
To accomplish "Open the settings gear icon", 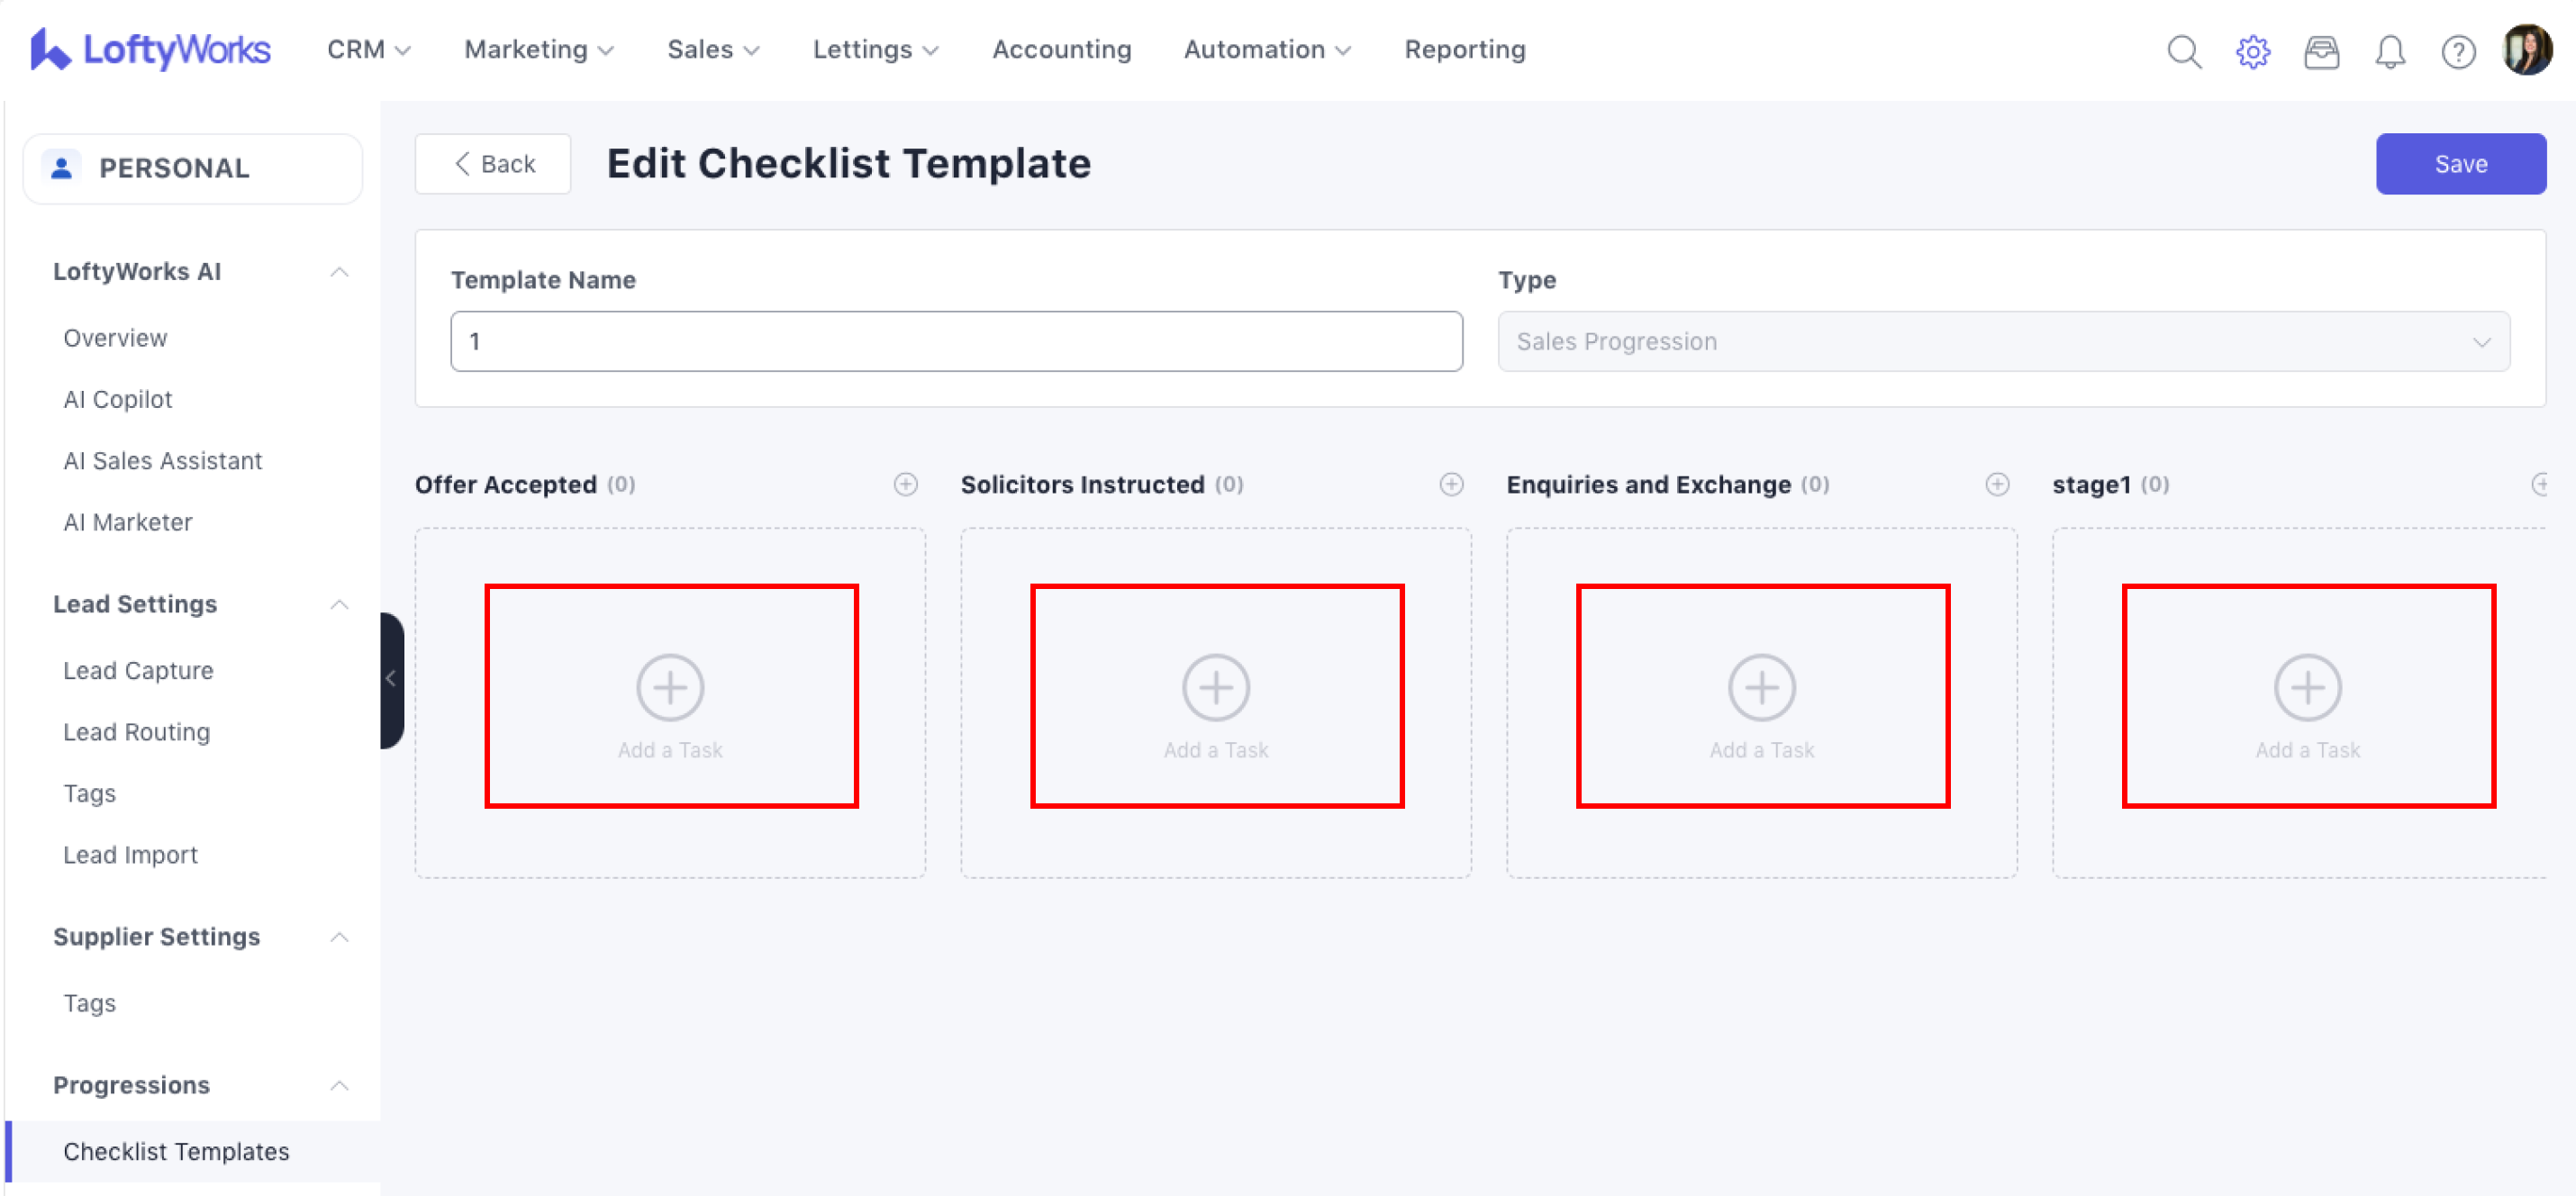I will click(x=2252, y=51).
